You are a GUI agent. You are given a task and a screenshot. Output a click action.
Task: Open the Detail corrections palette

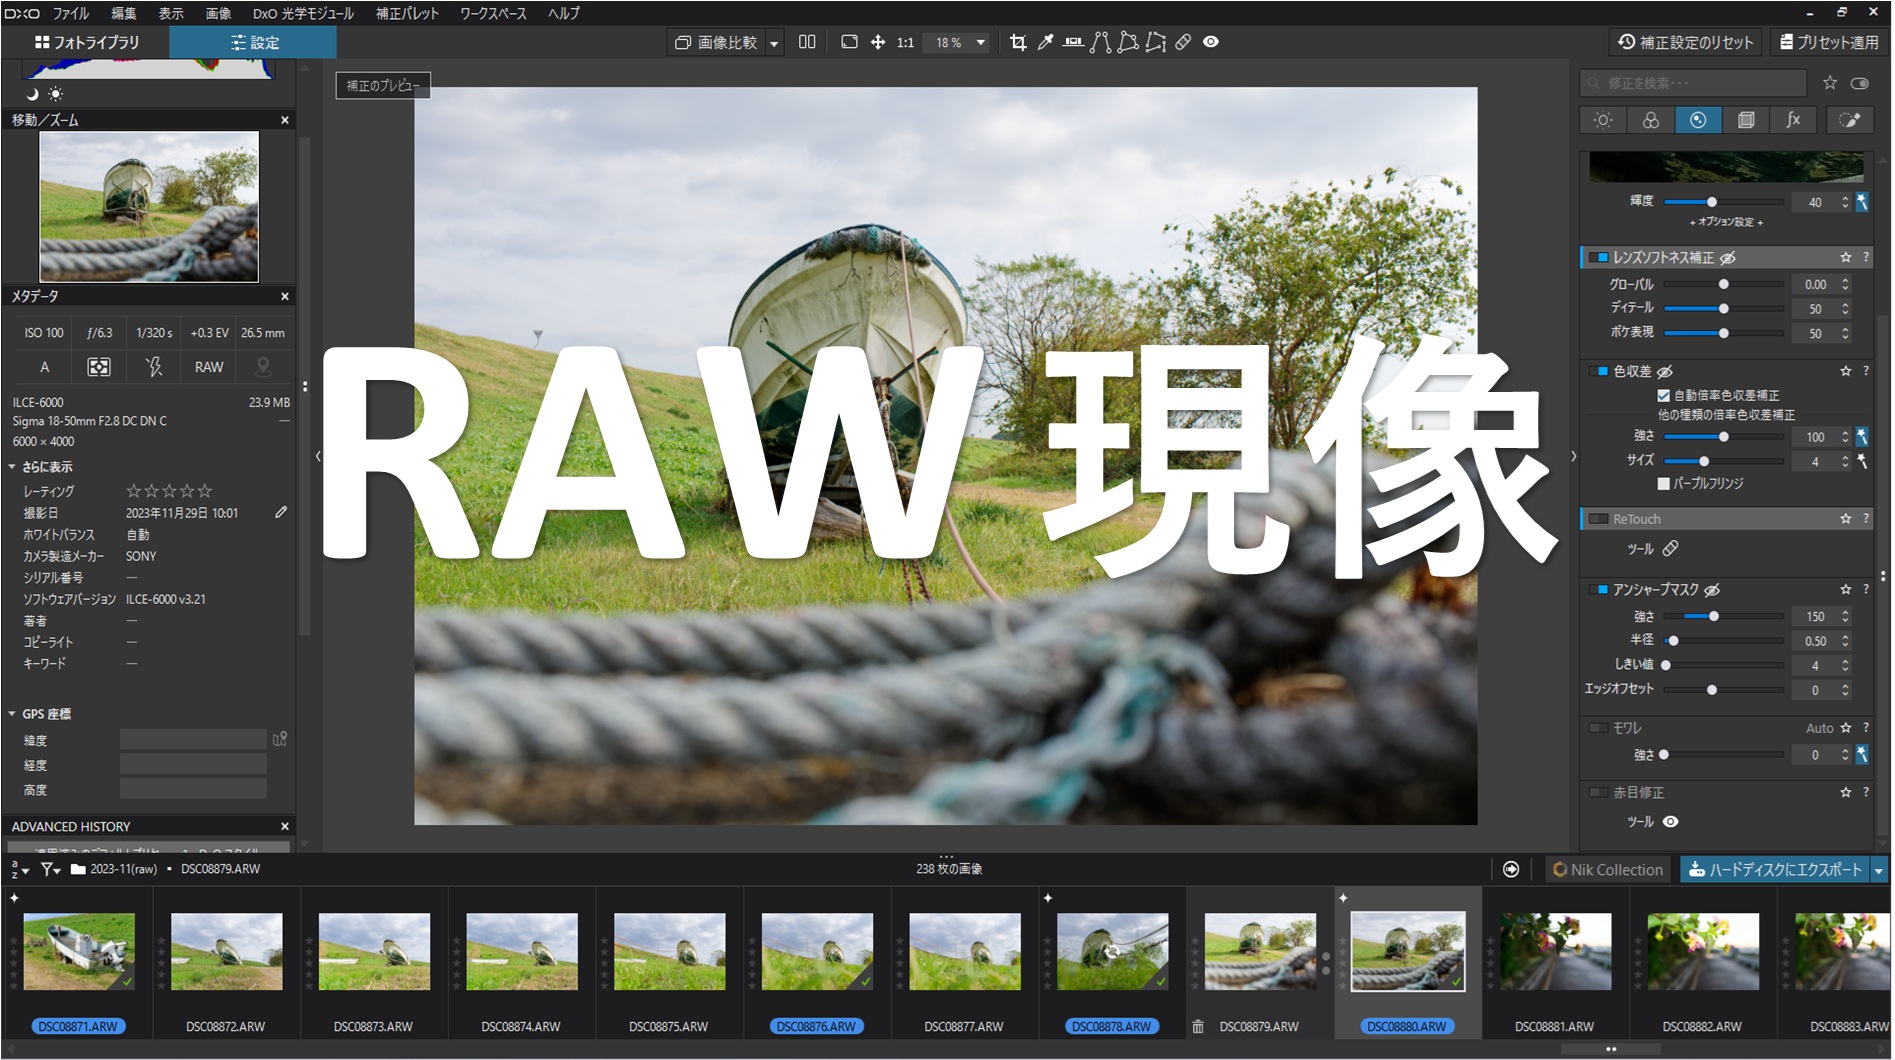point(1698,120)
